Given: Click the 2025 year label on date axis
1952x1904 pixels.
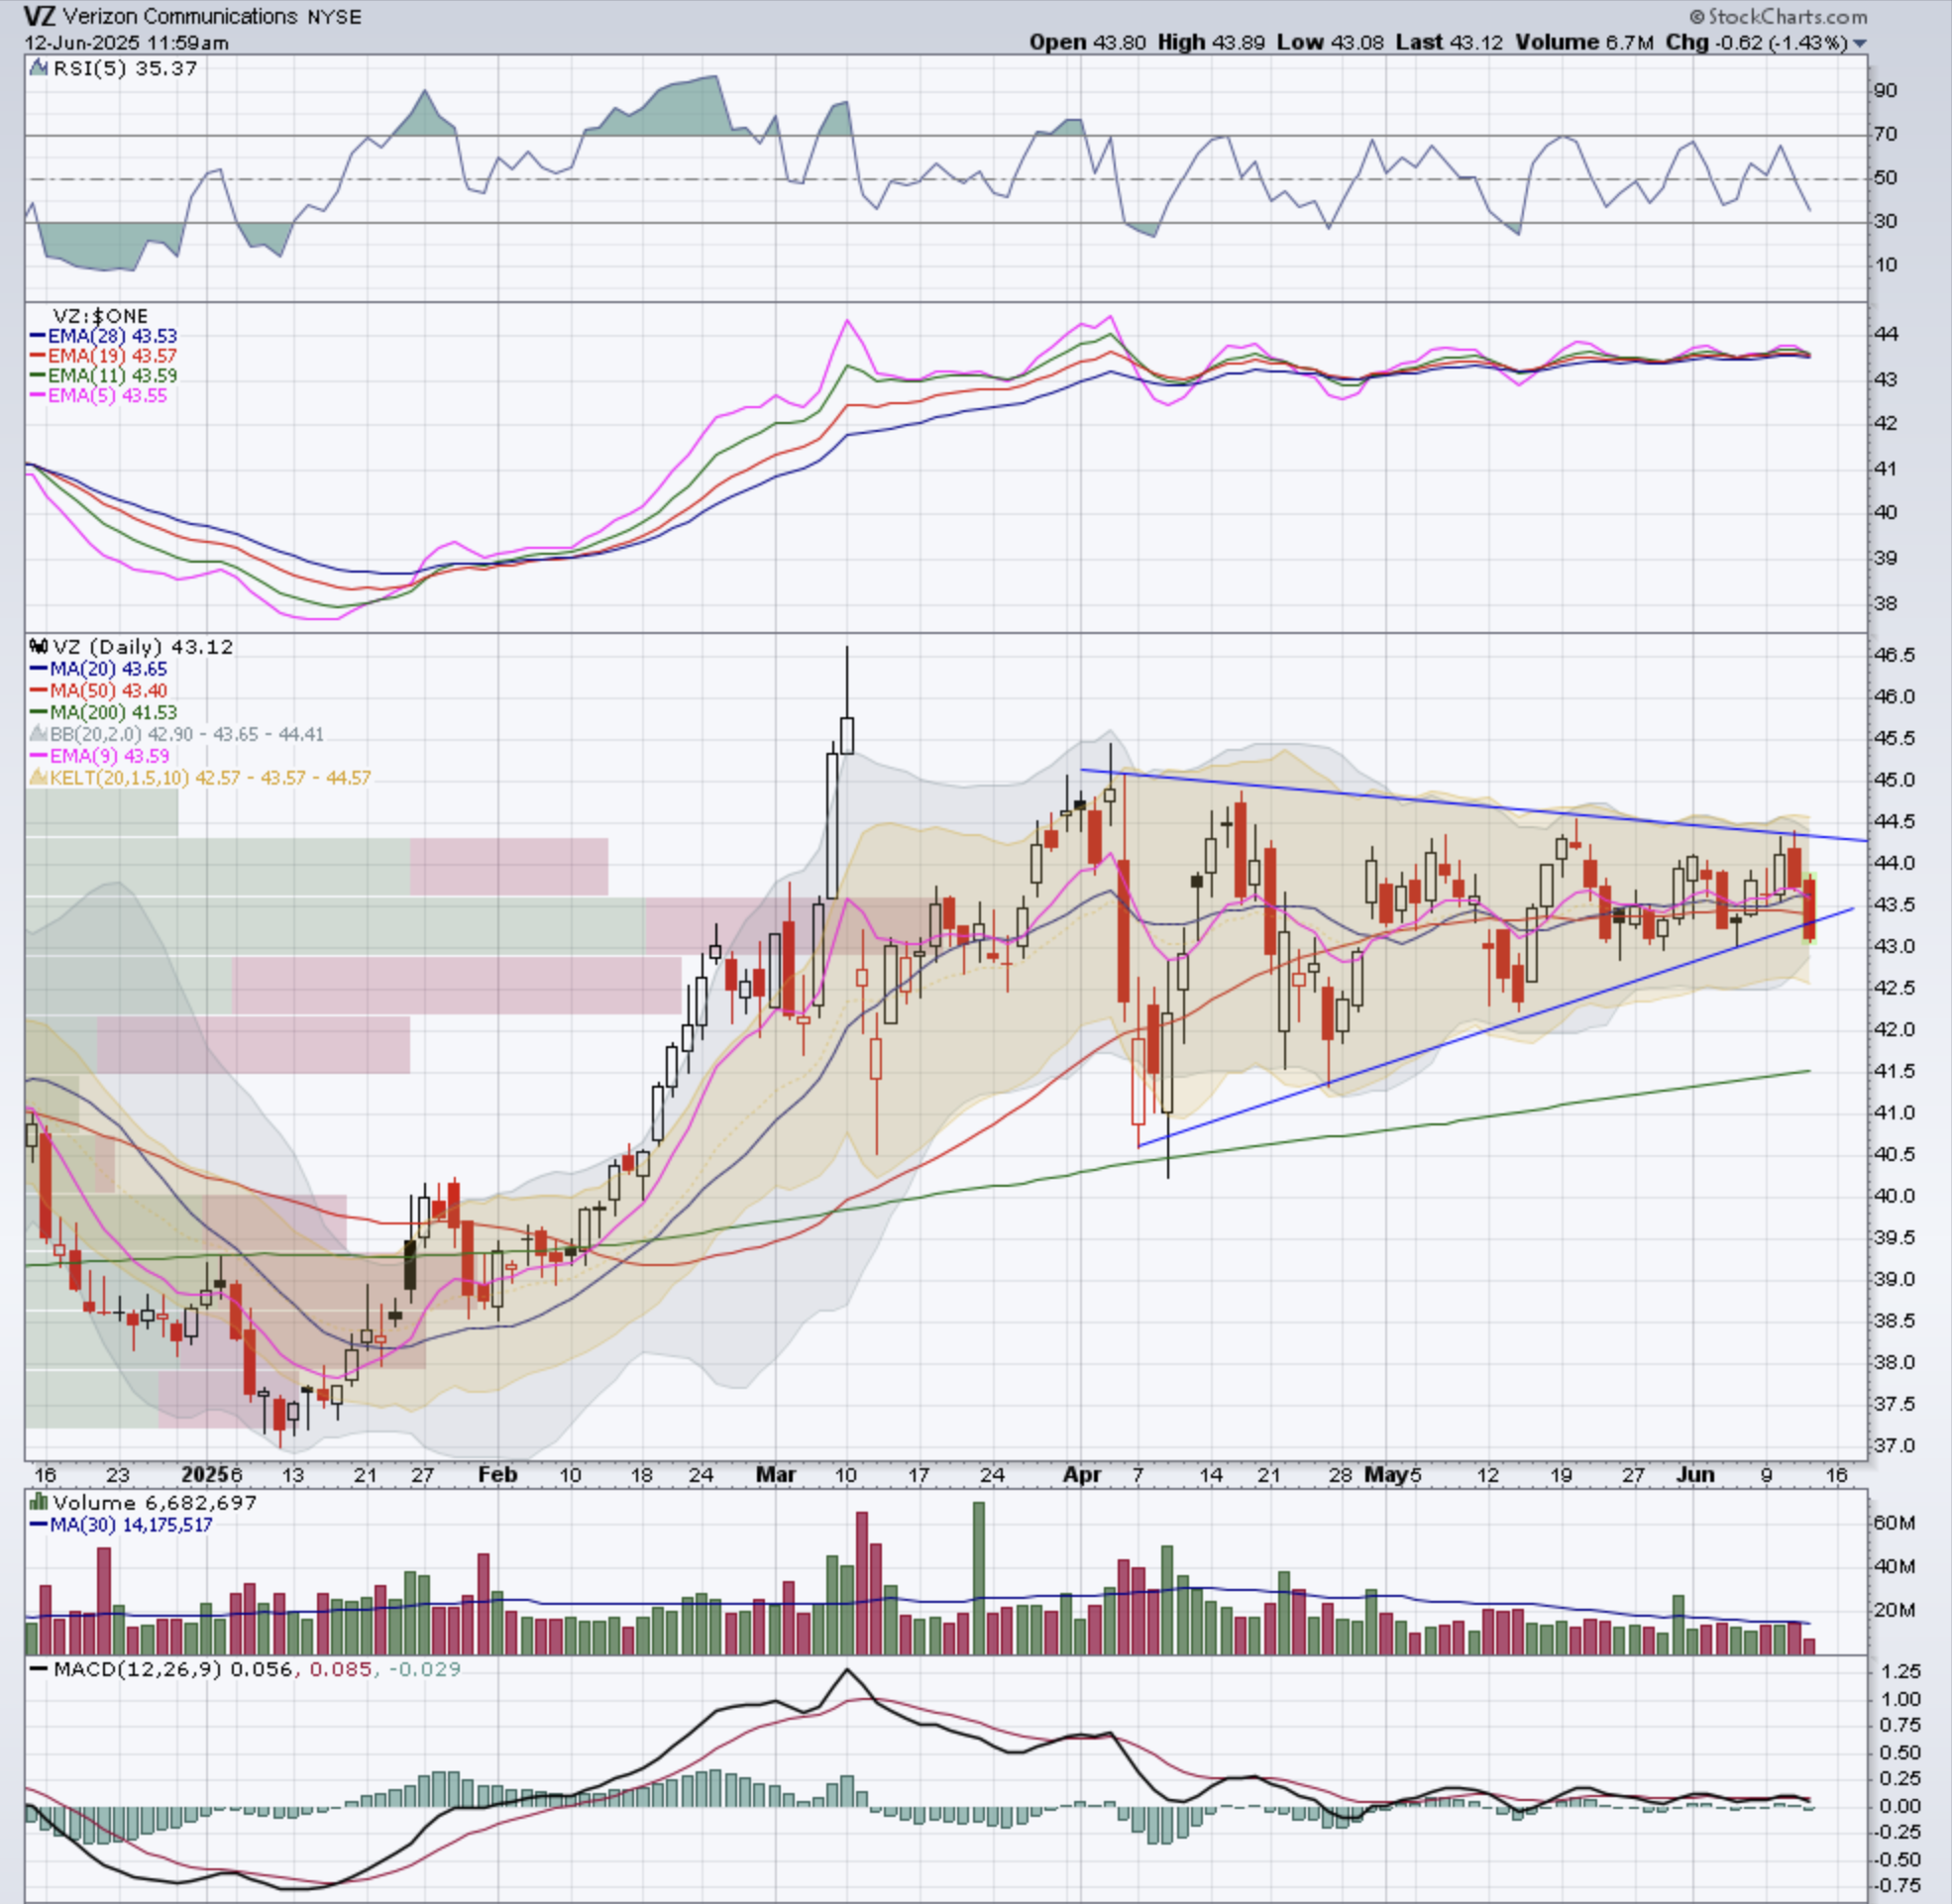Looking at the screenshot, I should click(x=205, y=1474).
